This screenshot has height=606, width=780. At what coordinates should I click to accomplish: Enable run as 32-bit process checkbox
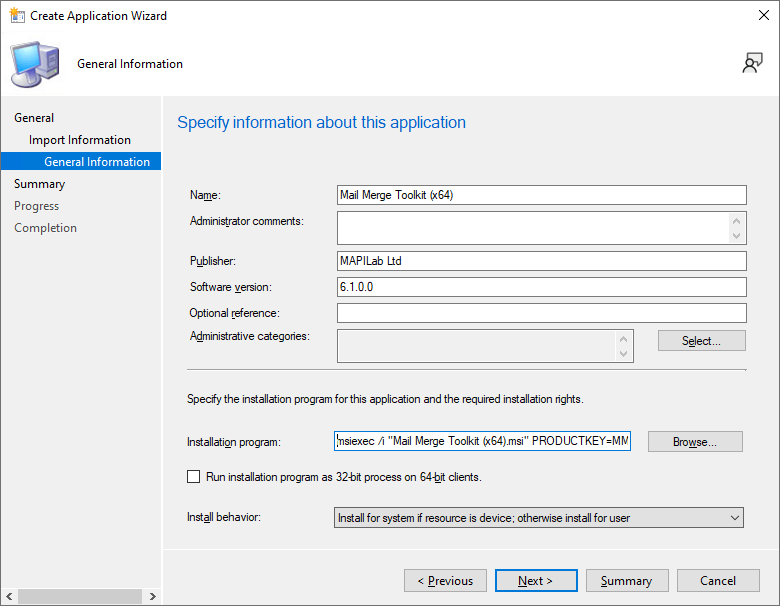coord(194,477)
